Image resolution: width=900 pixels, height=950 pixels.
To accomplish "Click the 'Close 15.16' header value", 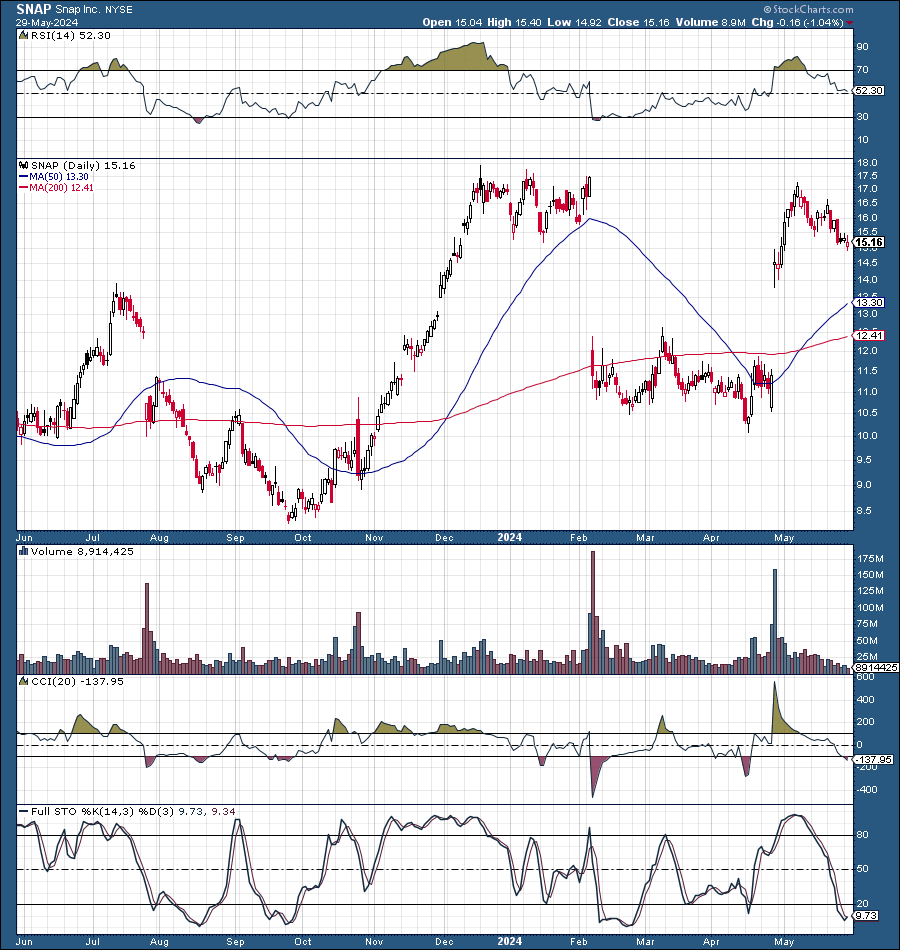I will pos(638,22).
